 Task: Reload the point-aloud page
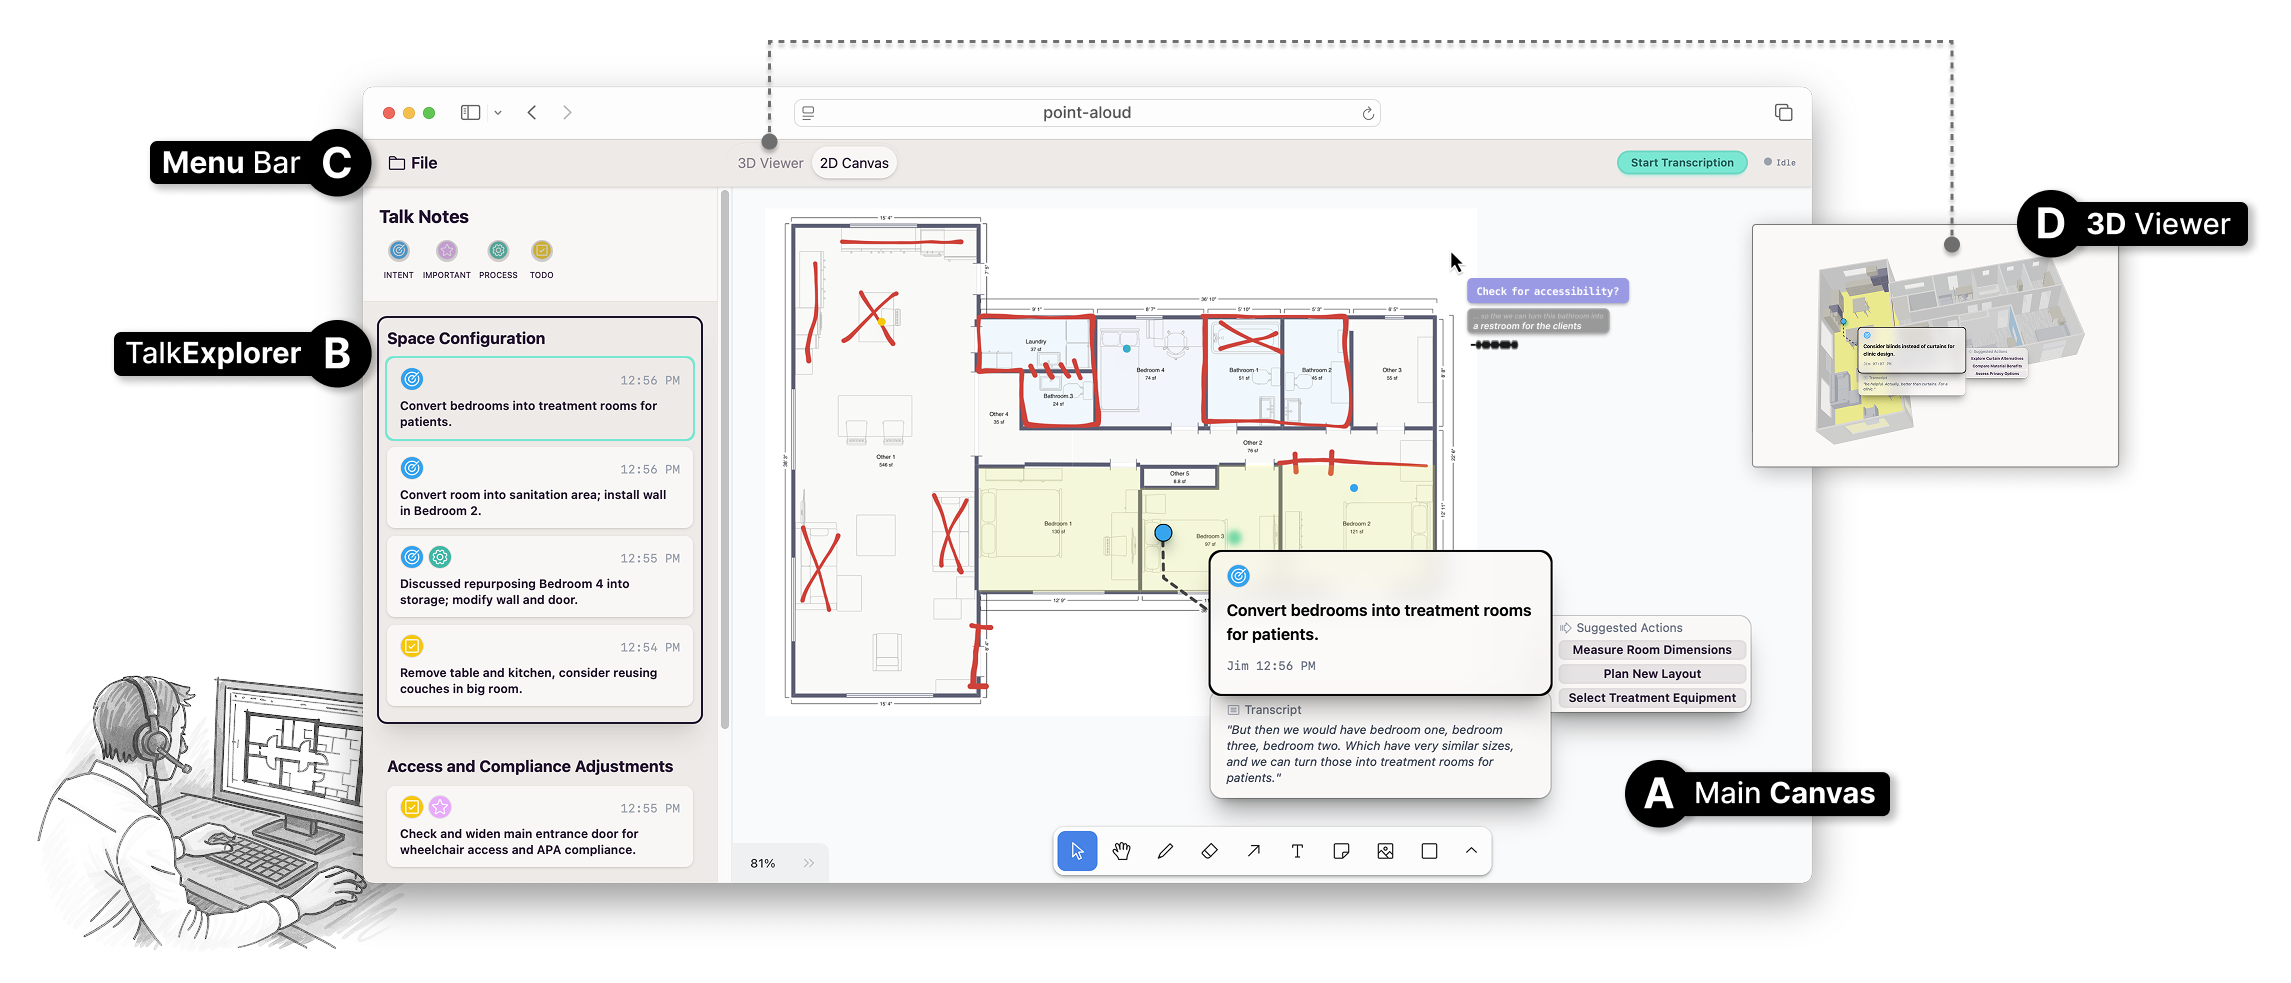pyautogui.click(x=1368, y=113)
